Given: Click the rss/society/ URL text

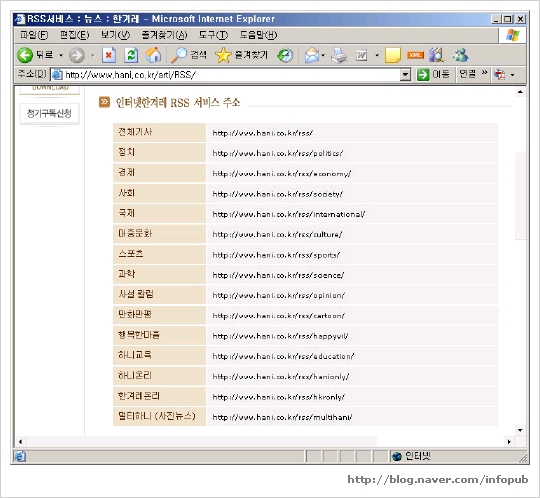Looking at the screenshot, I should coord(277,194).
